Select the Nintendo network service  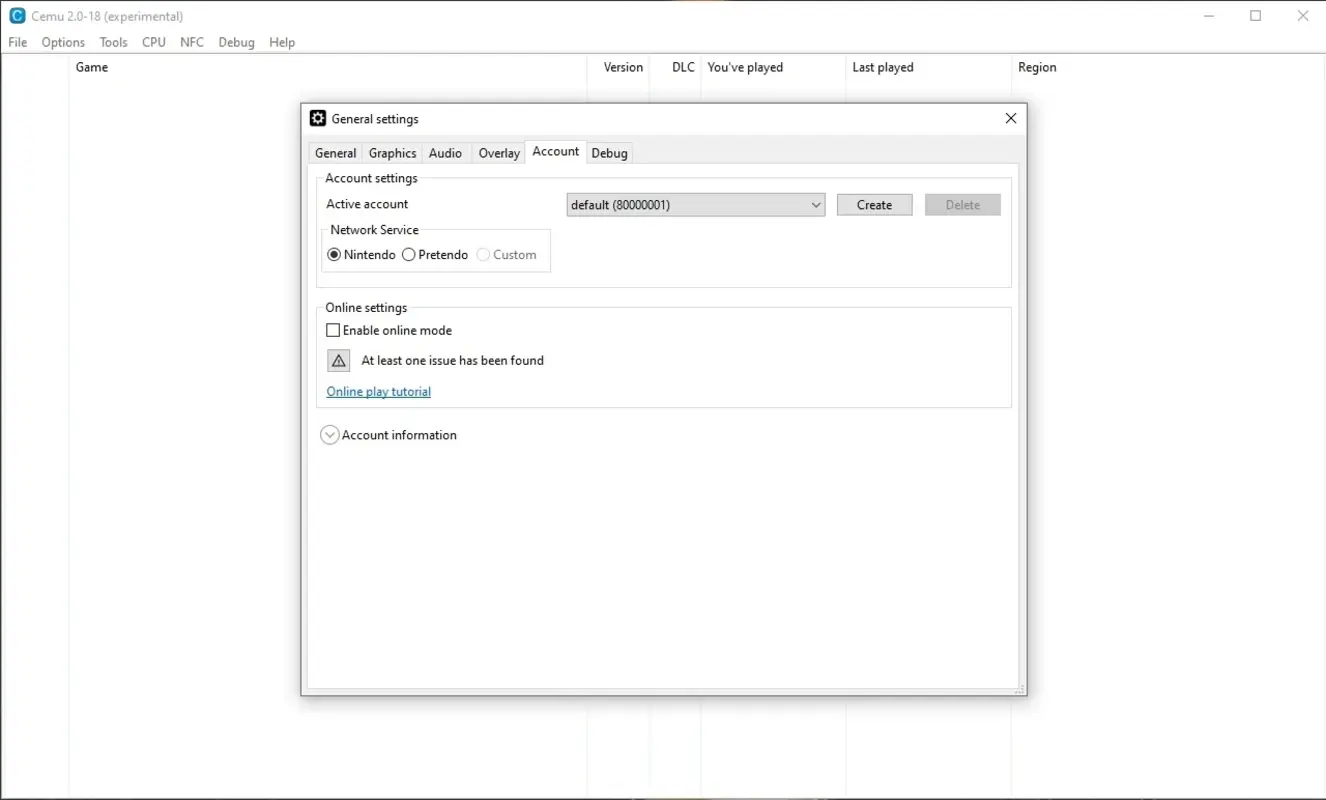point(334,254)
